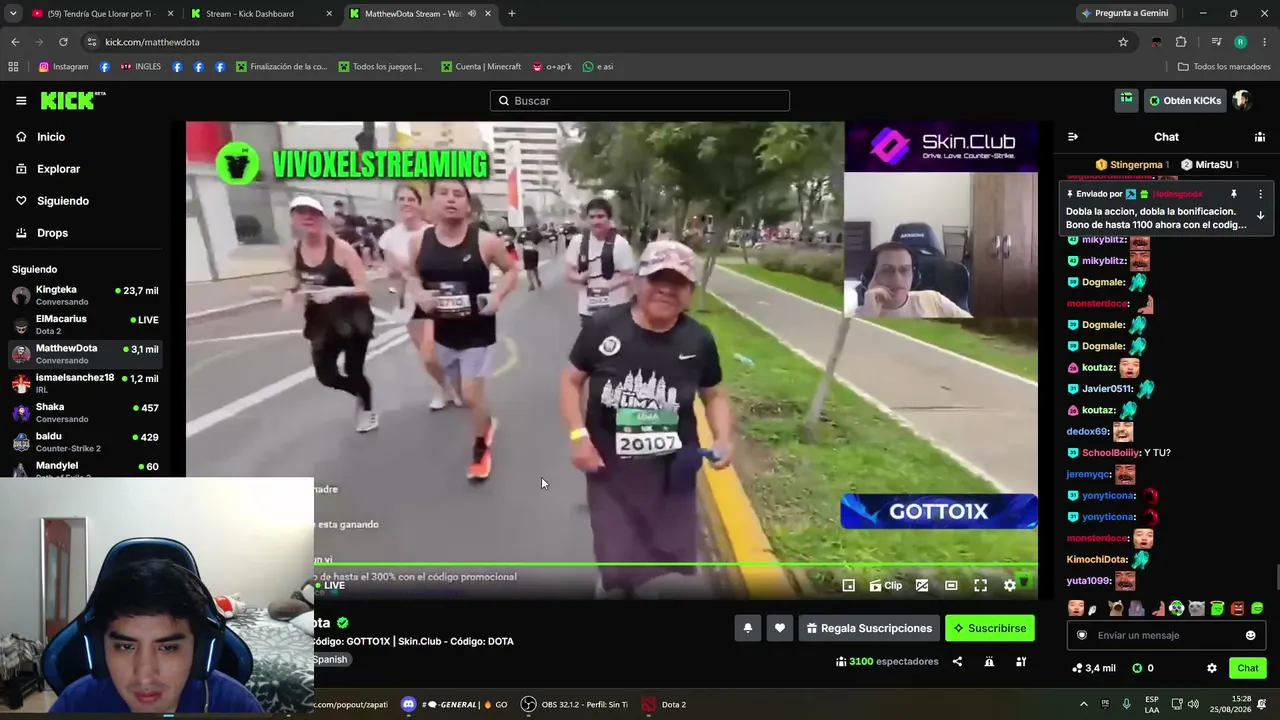Toggle notification bell for MatthewDota
Viewport: 1280px width, 720px height.
(747, 628)
